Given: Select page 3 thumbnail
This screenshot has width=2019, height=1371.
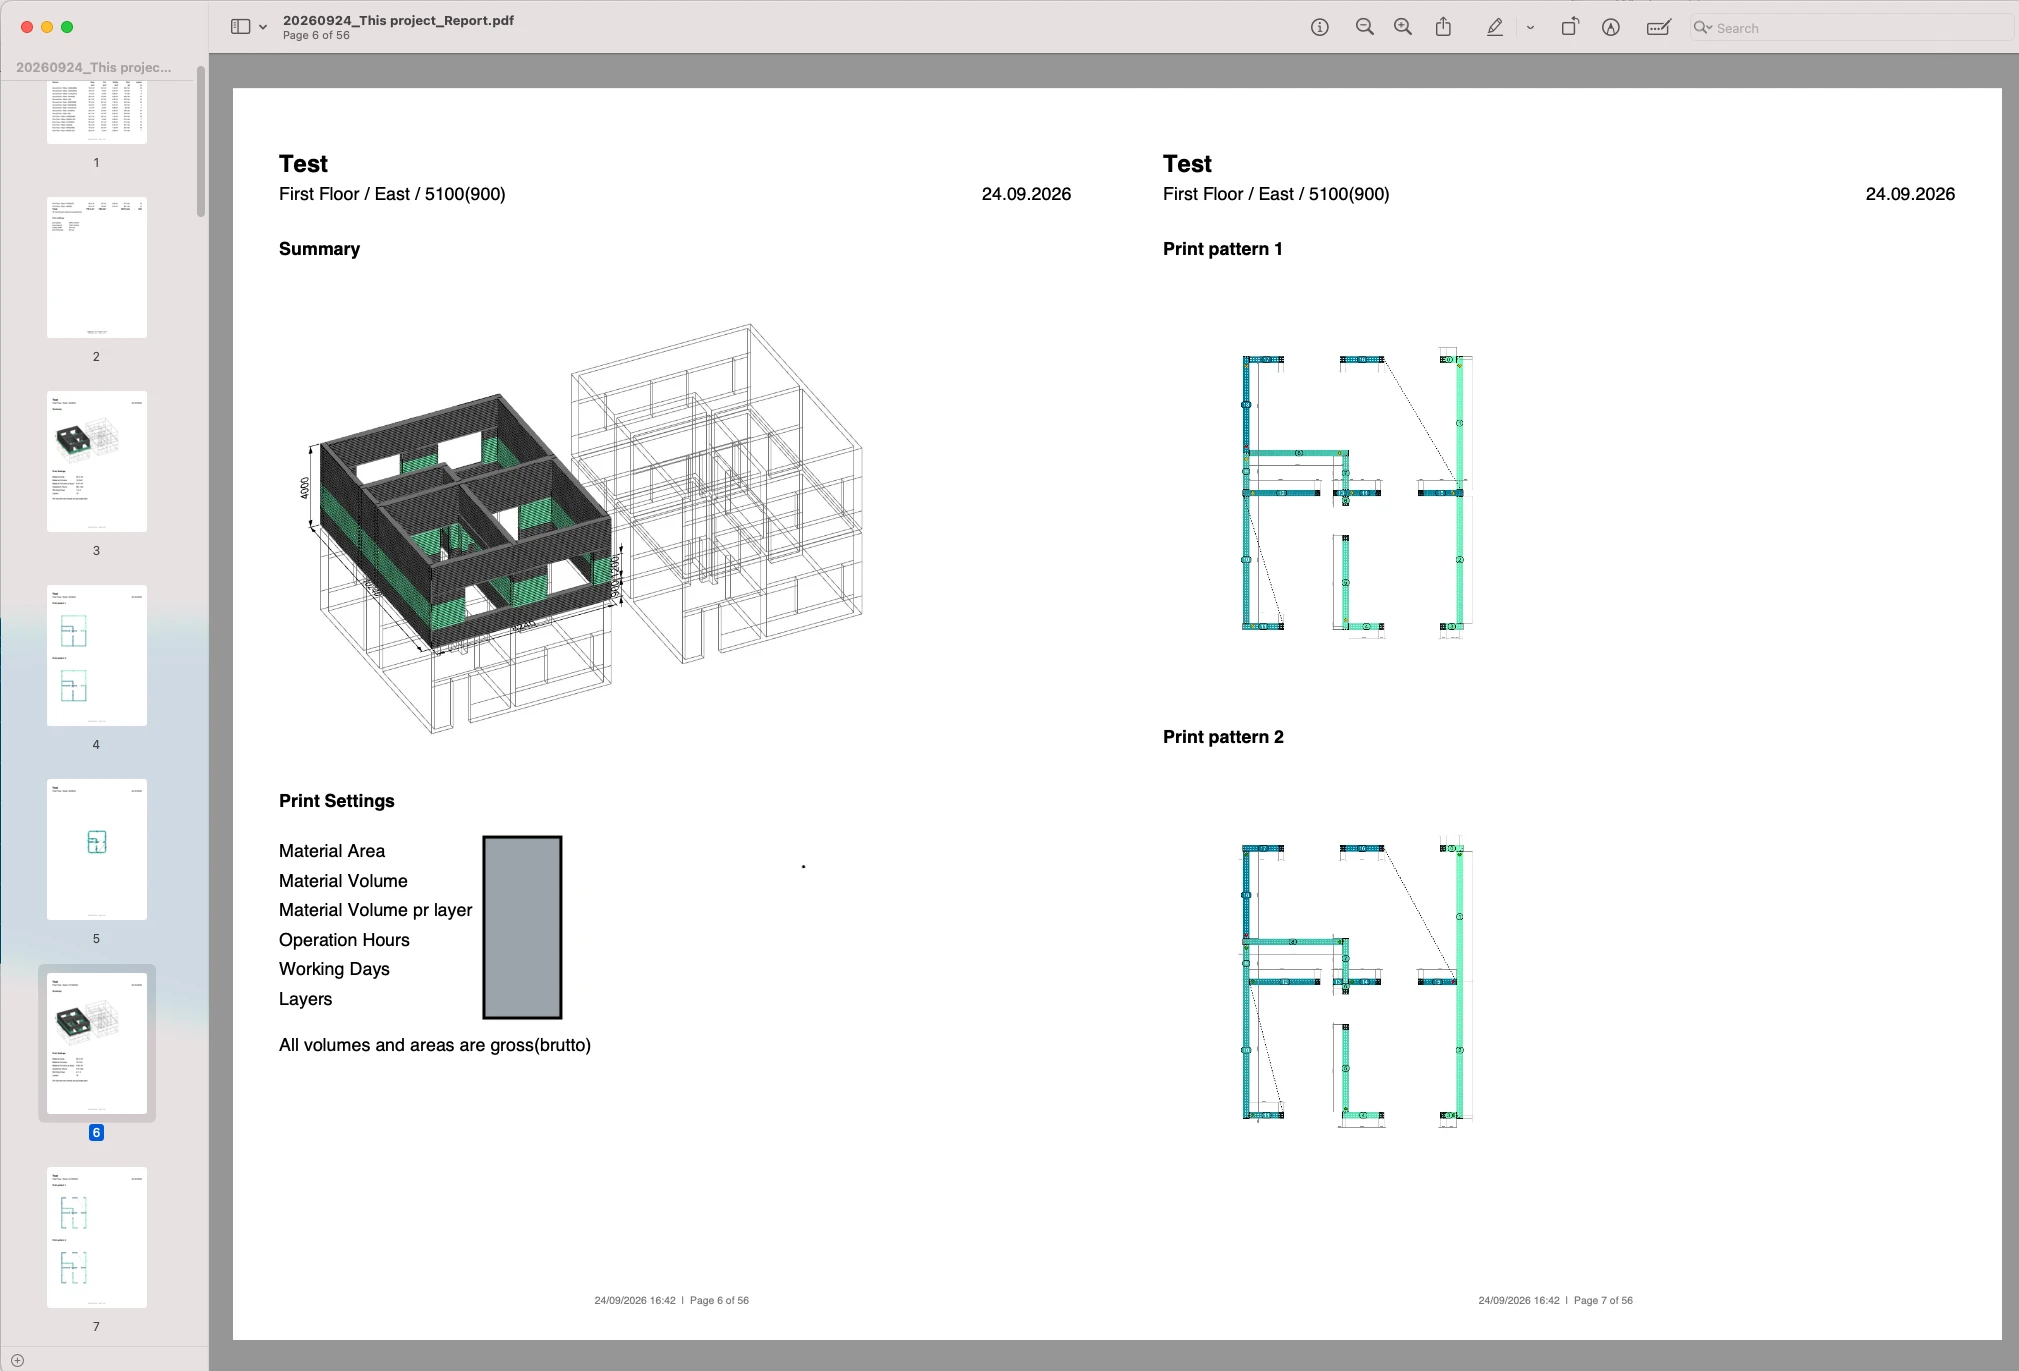Looking at the screenshot, I should pos(97,461).
